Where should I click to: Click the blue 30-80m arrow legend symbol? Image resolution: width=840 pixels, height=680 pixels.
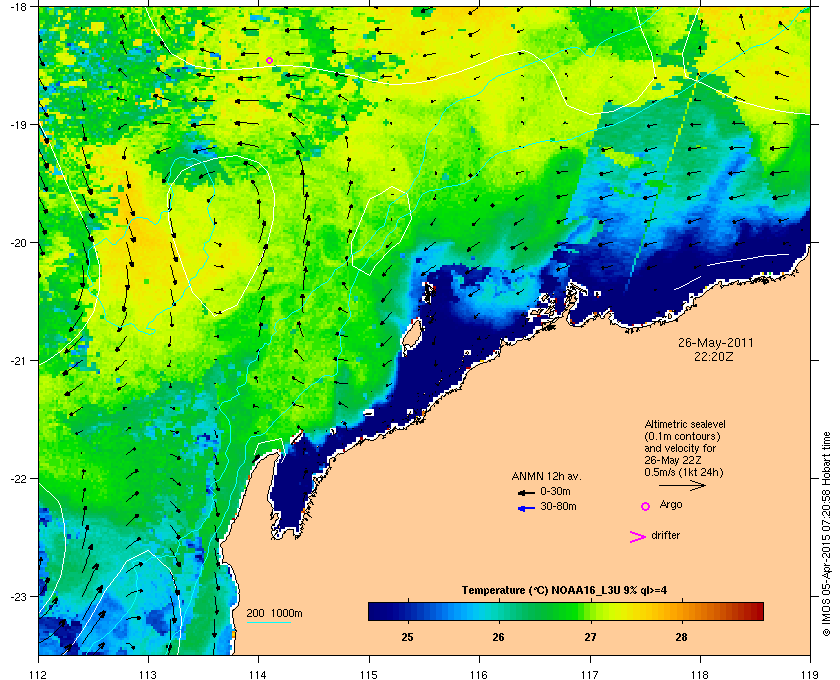(x=527, y=508)
